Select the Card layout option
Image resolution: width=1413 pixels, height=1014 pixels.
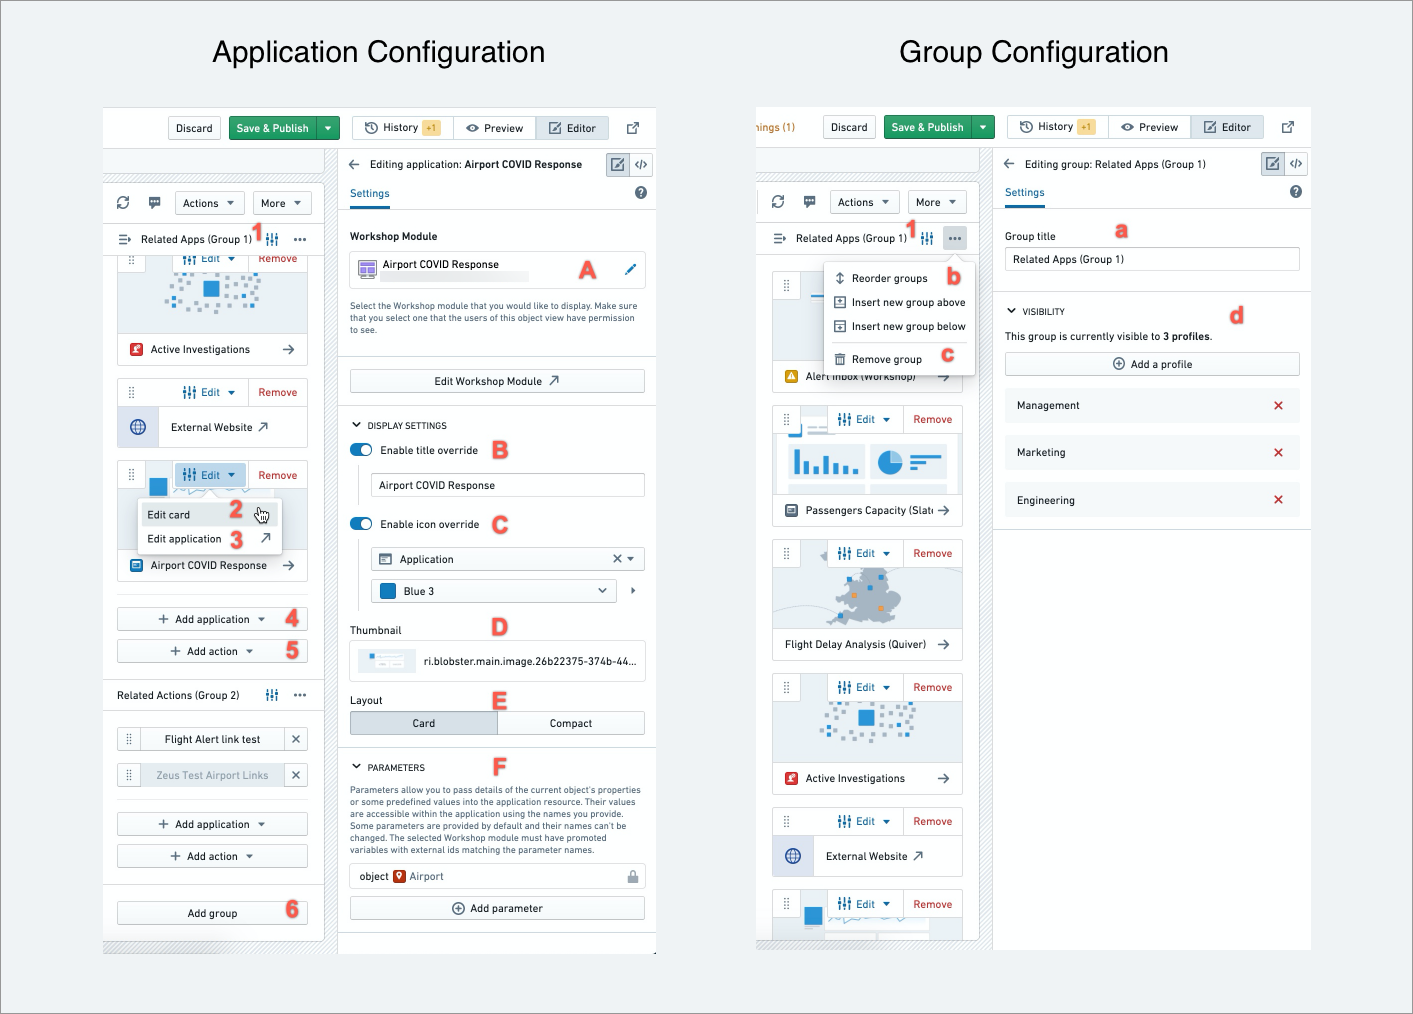pos(424,723)
